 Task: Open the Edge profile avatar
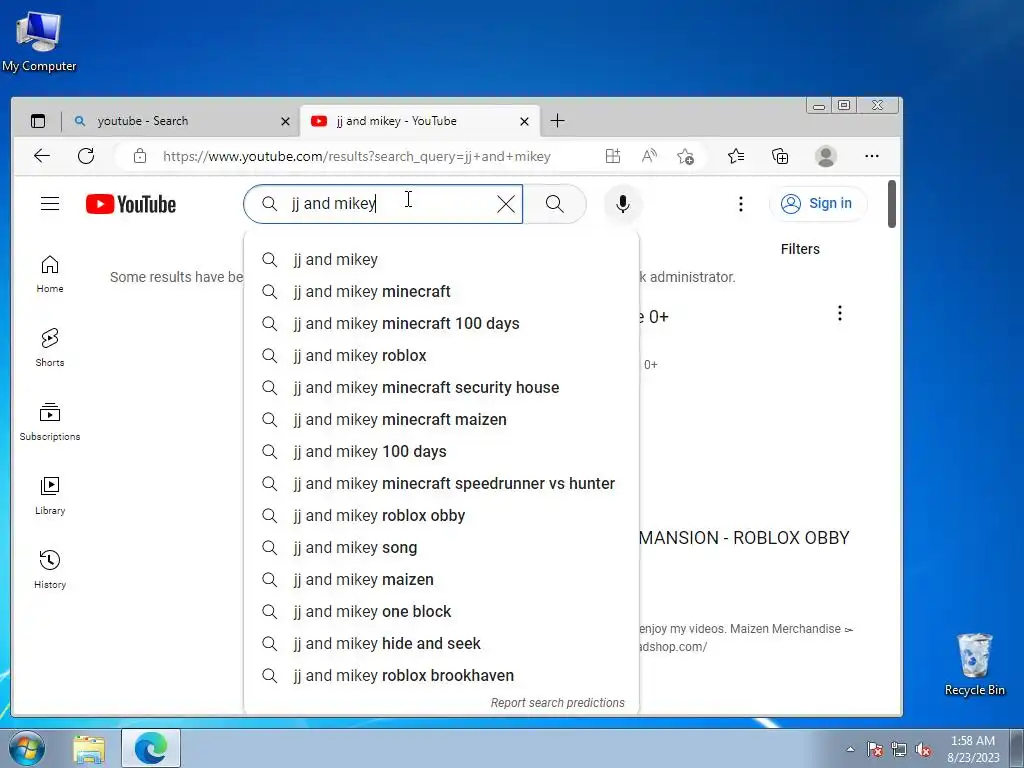[825, 156]
